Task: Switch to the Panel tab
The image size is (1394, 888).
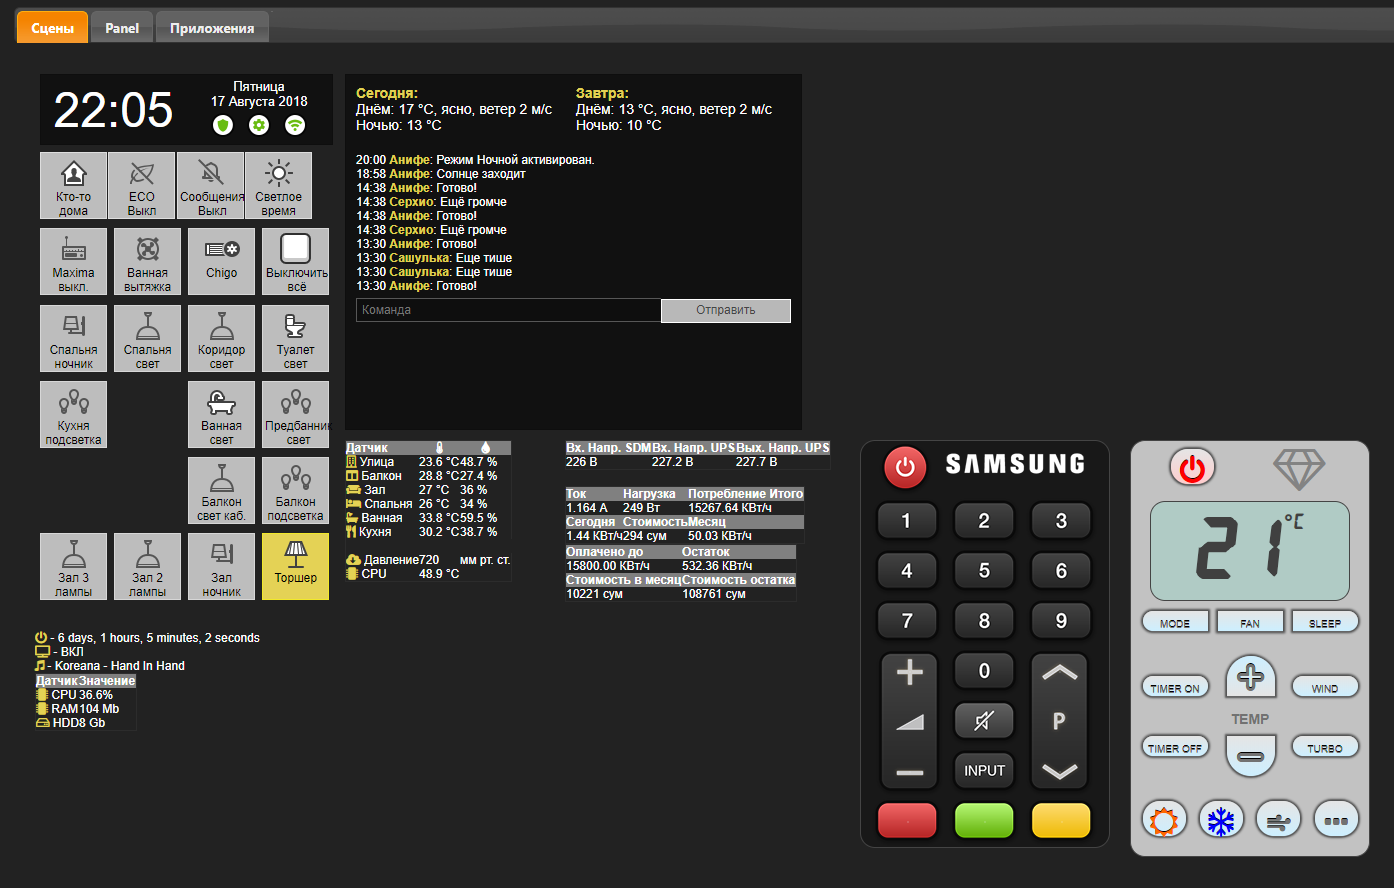Action: click(122, 28)
